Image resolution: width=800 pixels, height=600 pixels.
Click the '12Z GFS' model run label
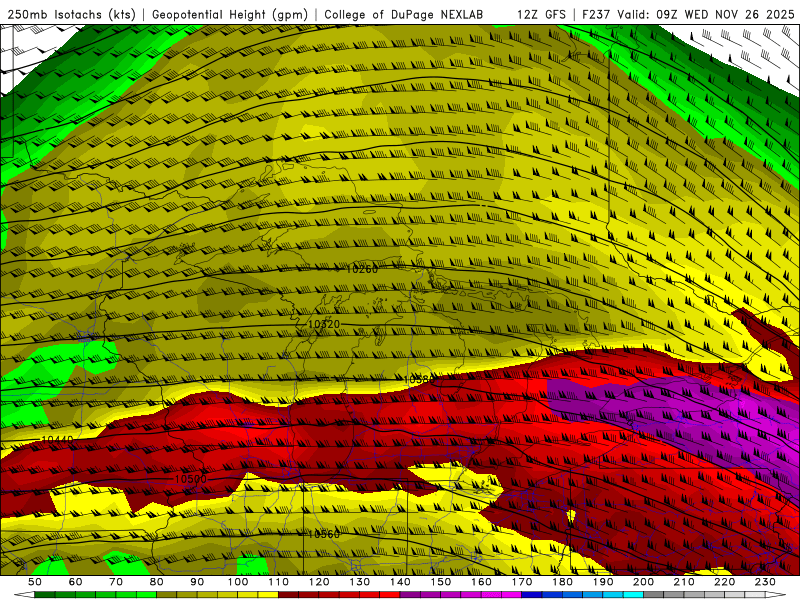(x=541, y=14)
